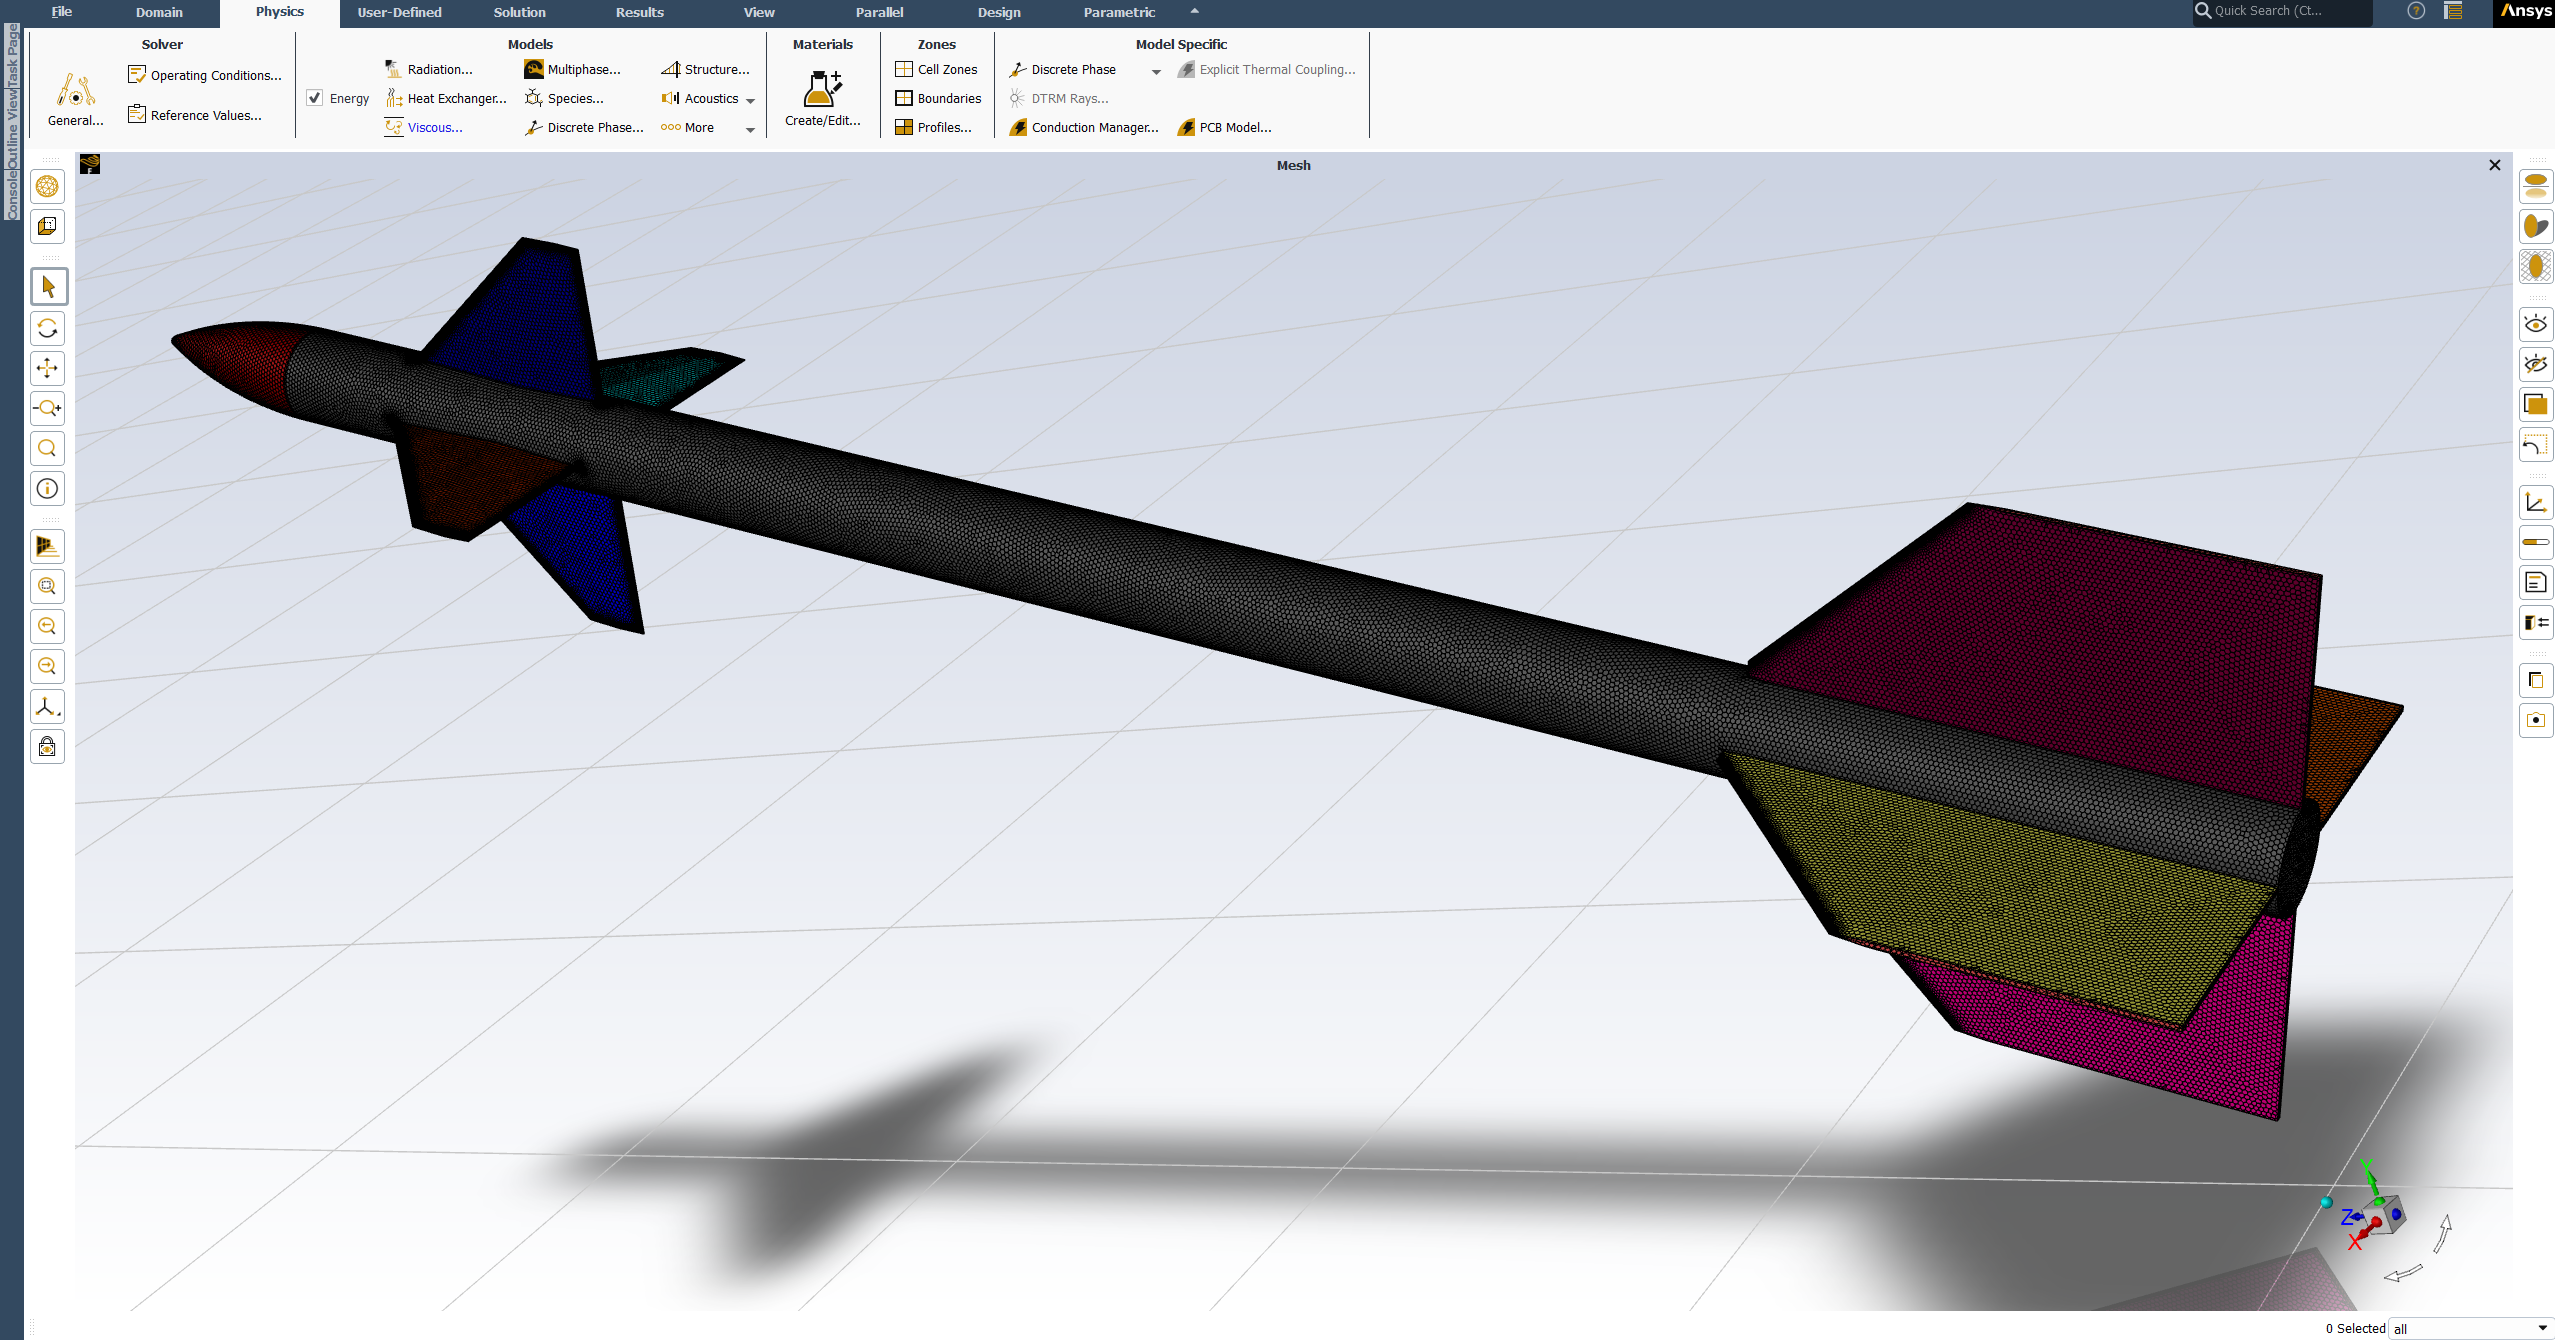2555x1340 pixels.
Task: Click the zoom to area magnifier
Action: coord(47,448)
